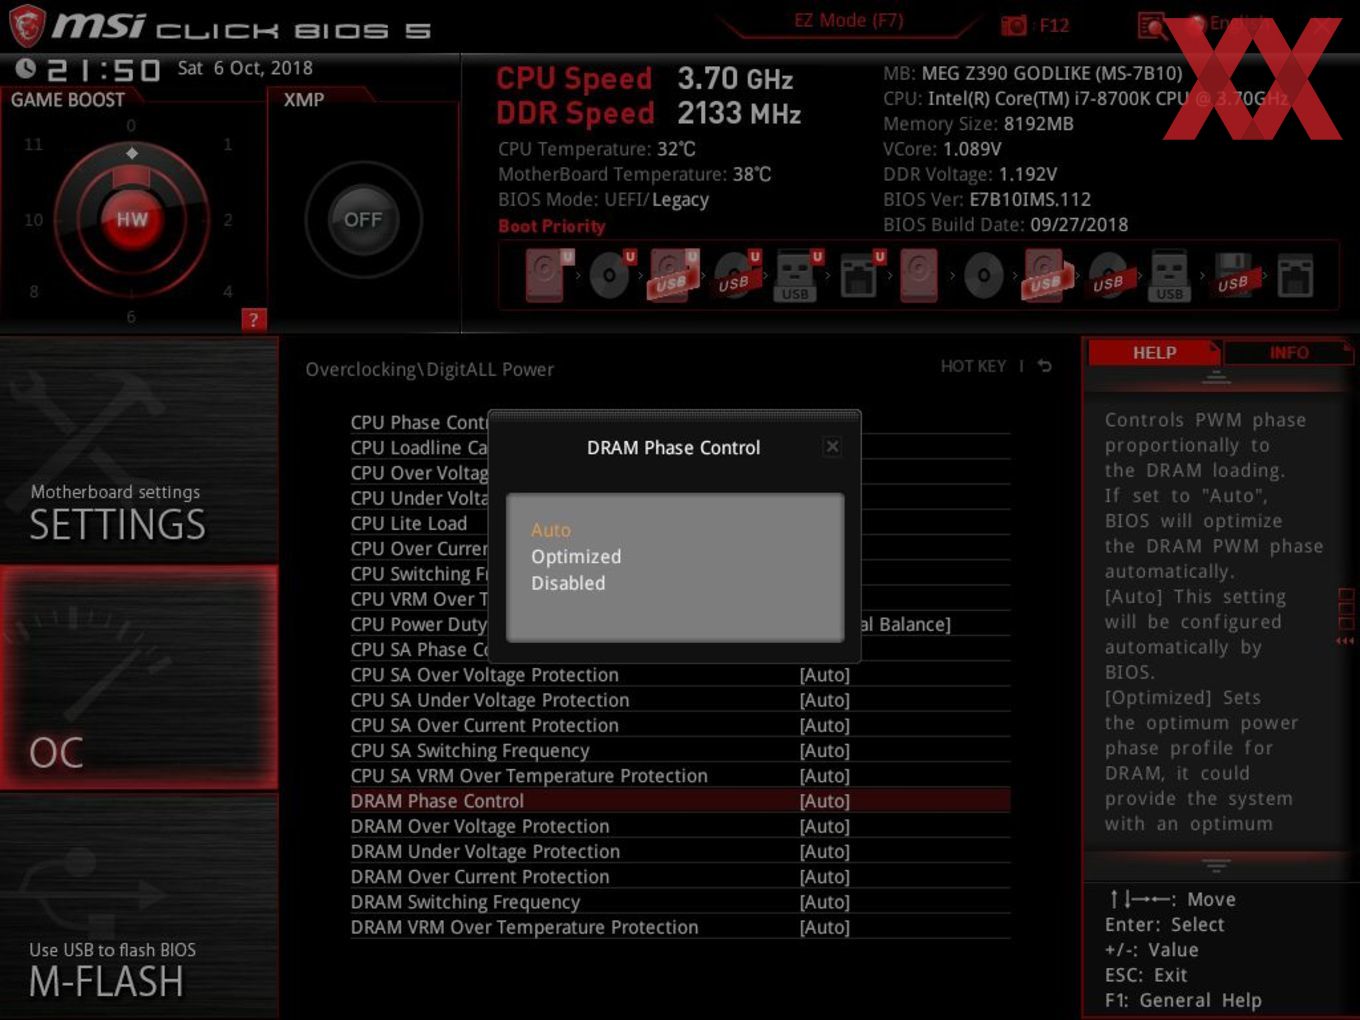Select the DRAM Phase Control row label
This screenshot has height=1020, width=1360.
[437, 801]
